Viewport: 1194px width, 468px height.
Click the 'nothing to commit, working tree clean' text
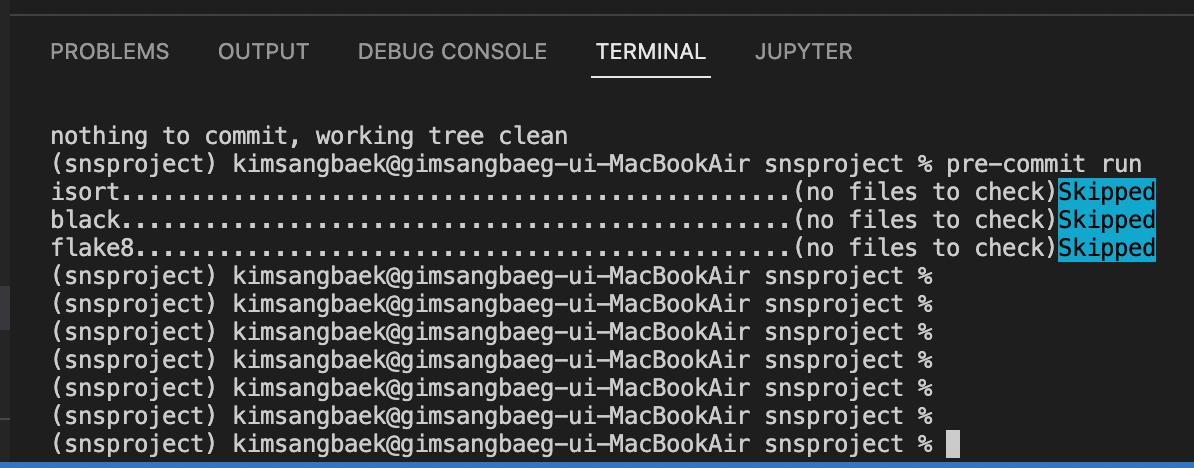309,136
